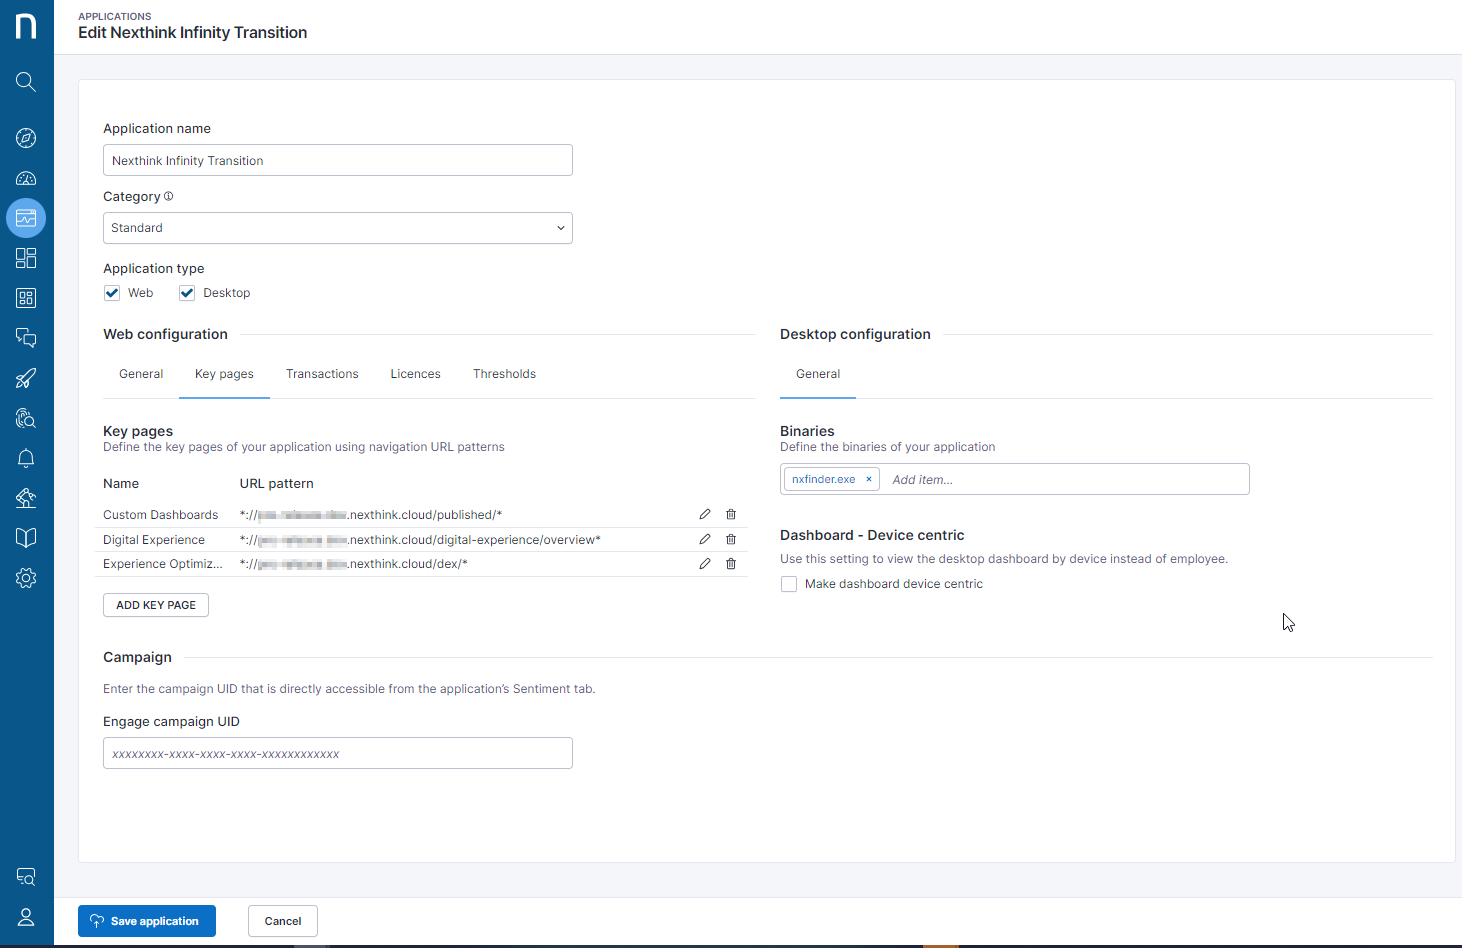Click the URL pattern ending published/*

[x=371, y=515]
